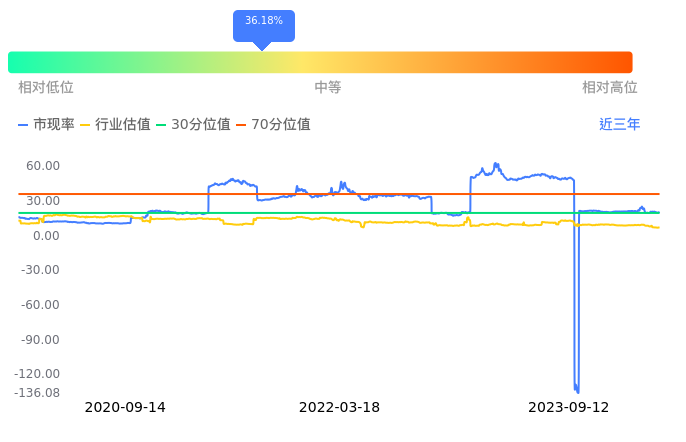The image size is (686, 442).
Task: Toggle the 70分位值 legend label
Action: (x=280, y=125)
